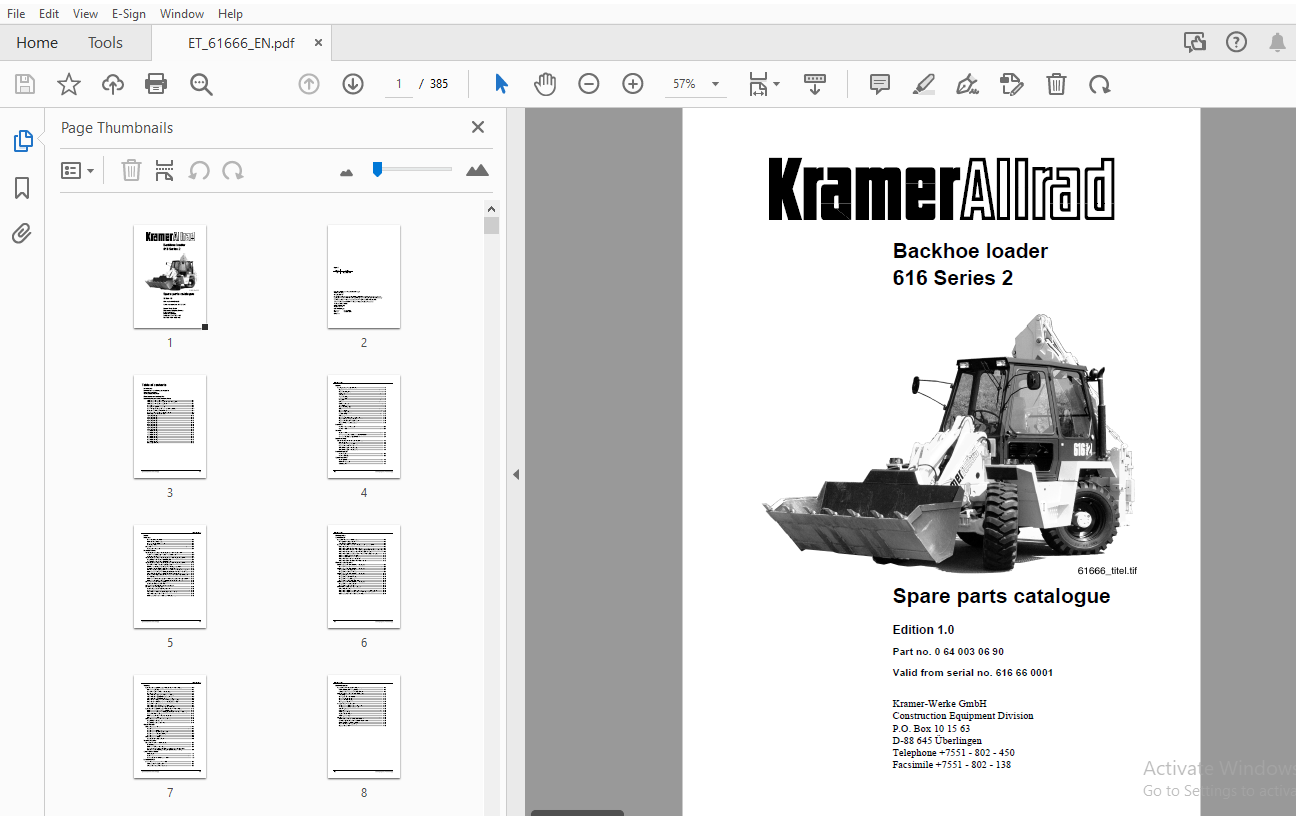Image resolution: width=1296 pixels, height=816 pixels.
Task: Open the Window menu
Action: coord(182,14)
